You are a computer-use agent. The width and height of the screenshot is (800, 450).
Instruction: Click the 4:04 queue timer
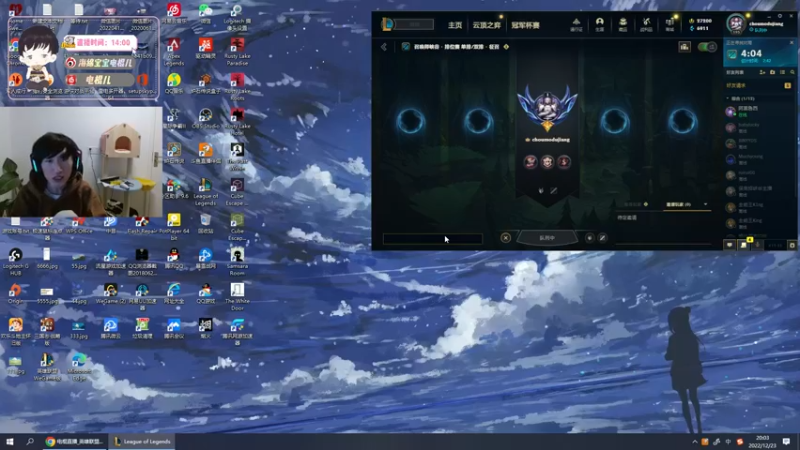click(x=751, y=54)
